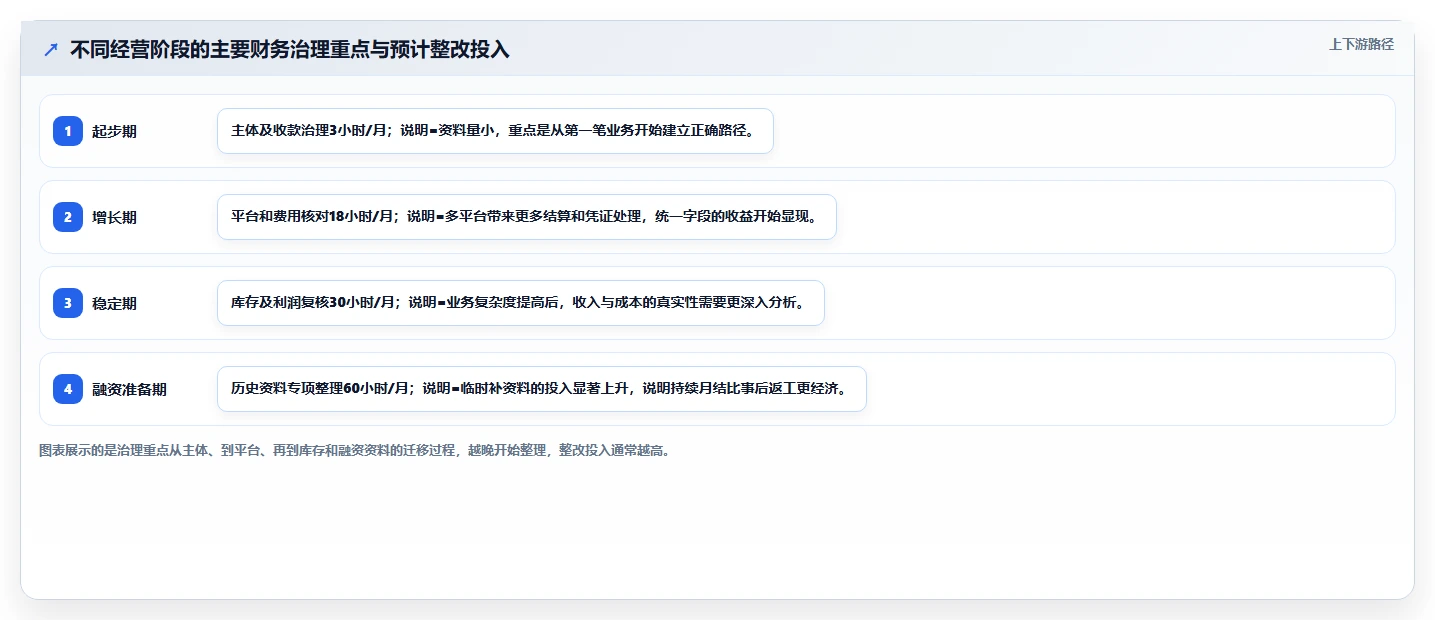Click the arrow icon beside the chart title
This screenshot has height=620, width=1435.
coord(51,49)
